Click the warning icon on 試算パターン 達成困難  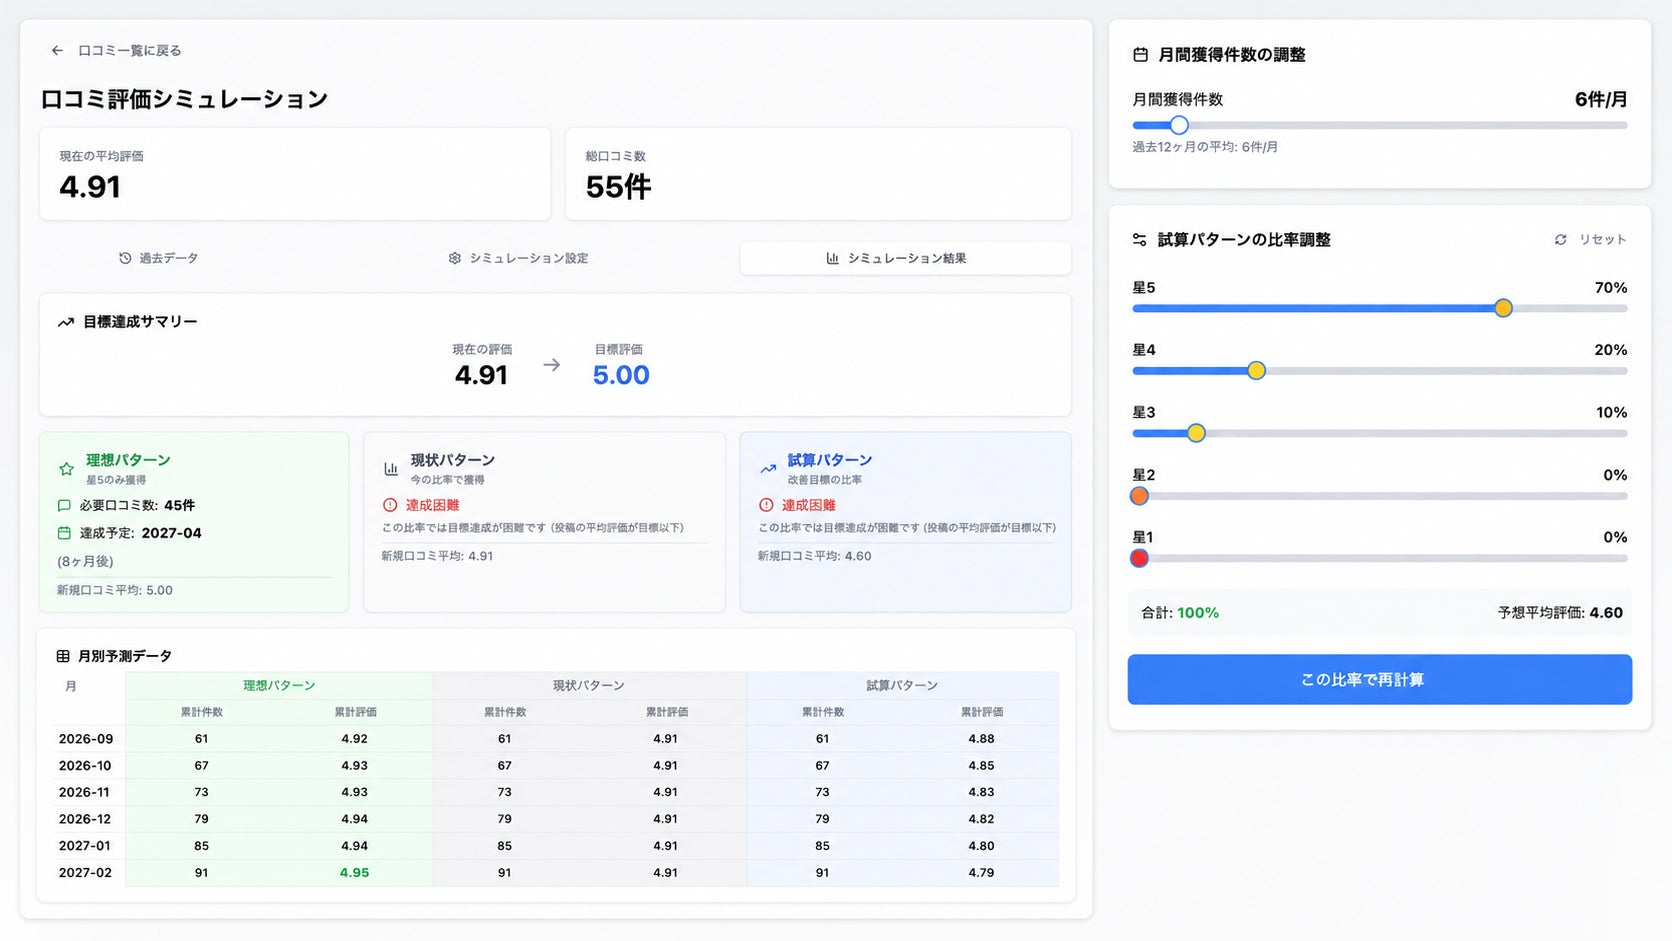(766, 505)
